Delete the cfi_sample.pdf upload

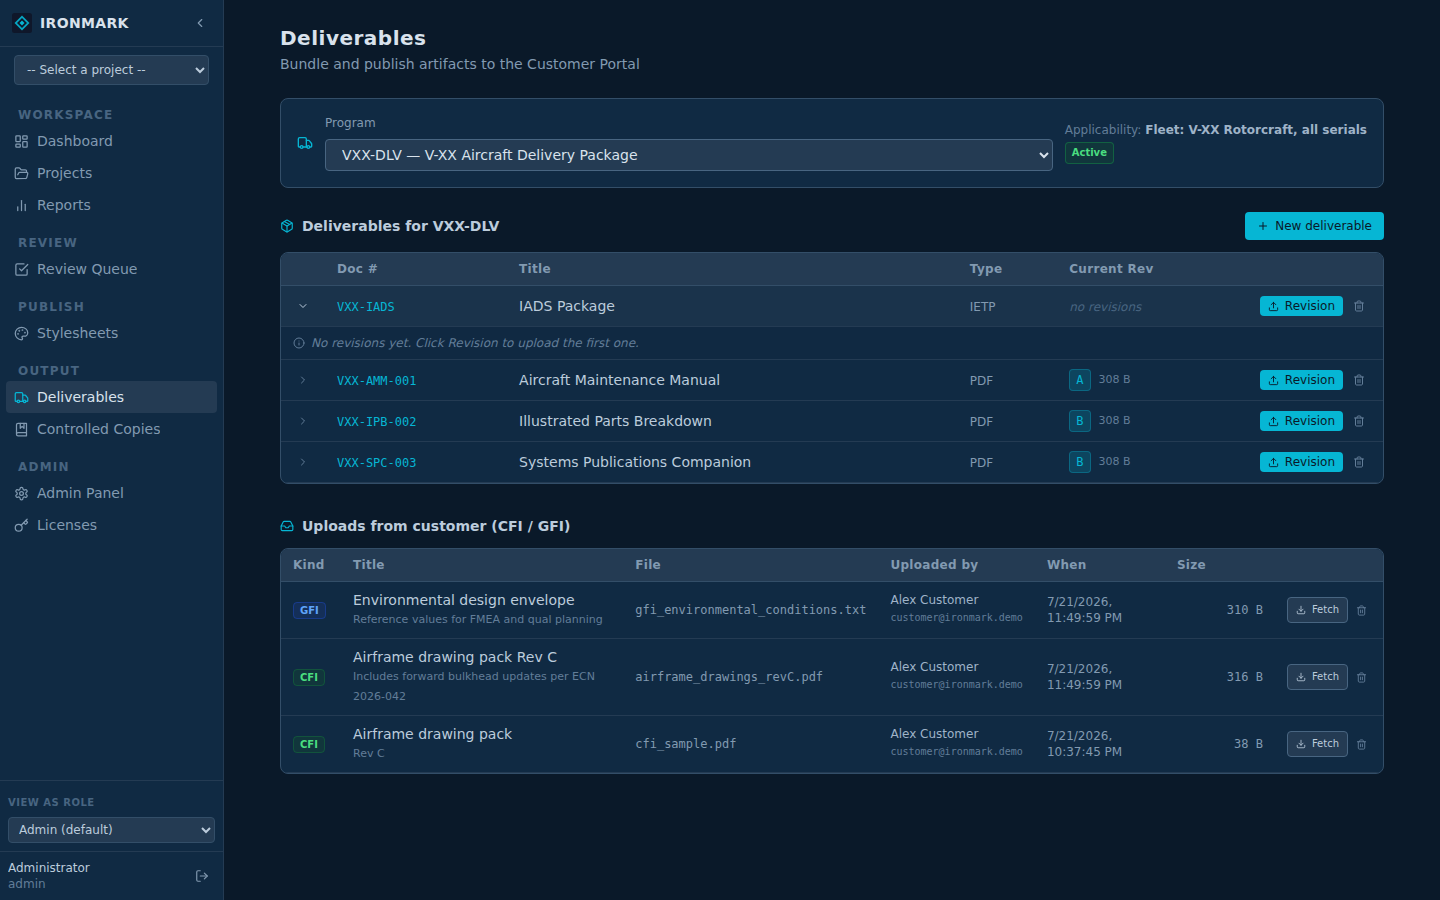tap(1362, 744)
